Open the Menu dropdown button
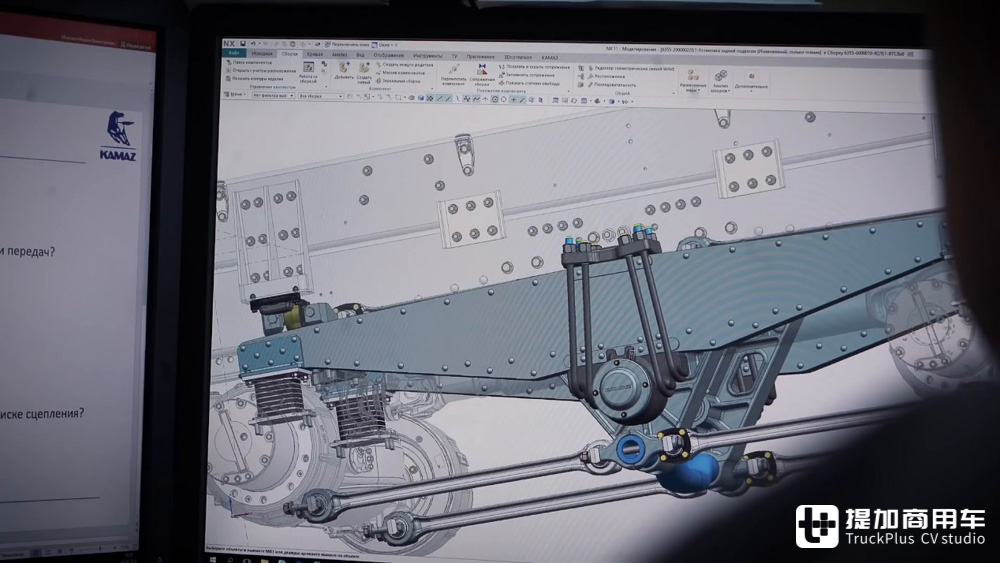This screenshot has height=563, width=1000. (236, 95)
